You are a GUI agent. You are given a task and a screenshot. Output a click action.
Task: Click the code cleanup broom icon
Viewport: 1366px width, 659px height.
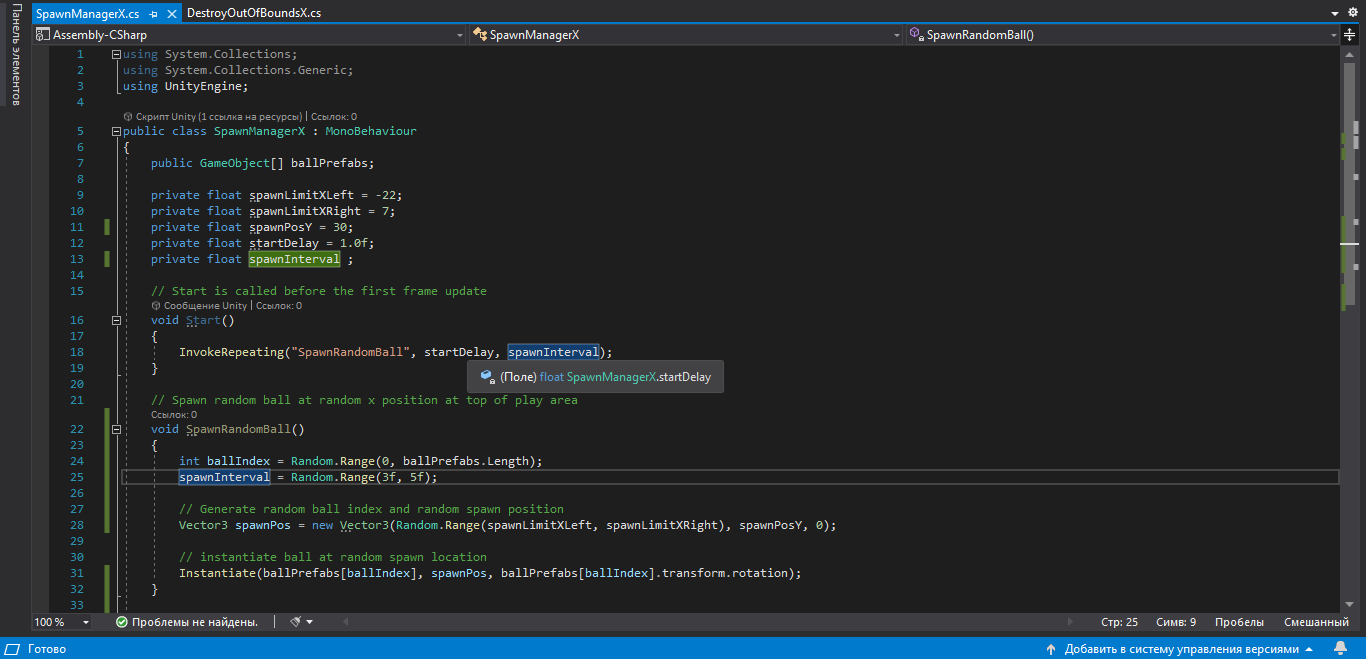pyautogui.click(x=296, y=622)
